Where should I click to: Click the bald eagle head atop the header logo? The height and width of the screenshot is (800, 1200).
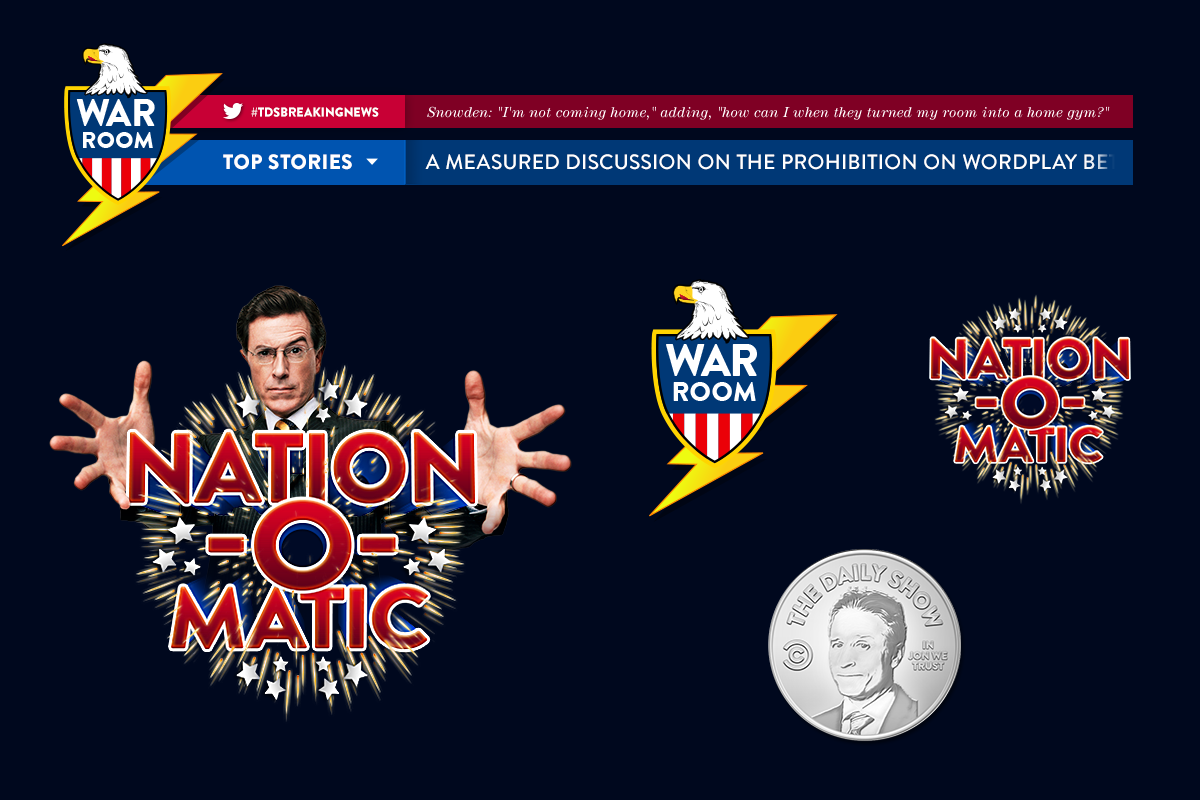(x=107, y=68)
